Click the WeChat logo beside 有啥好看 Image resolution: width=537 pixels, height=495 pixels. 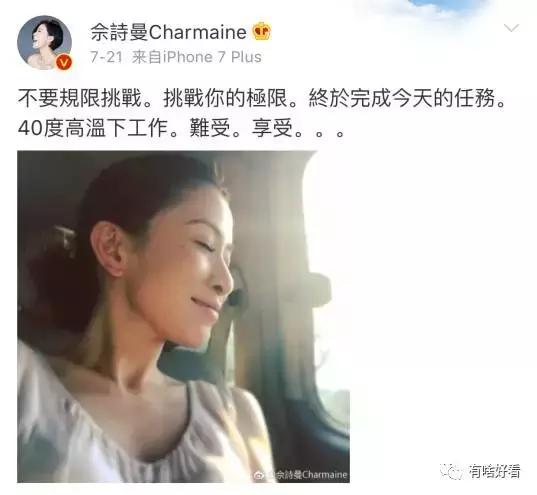452,472
